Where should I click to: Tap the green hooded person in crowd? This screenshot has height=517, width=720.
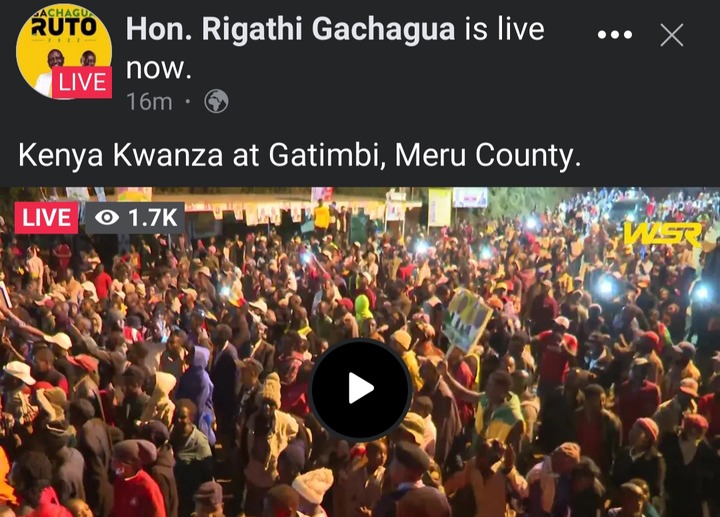363,309
